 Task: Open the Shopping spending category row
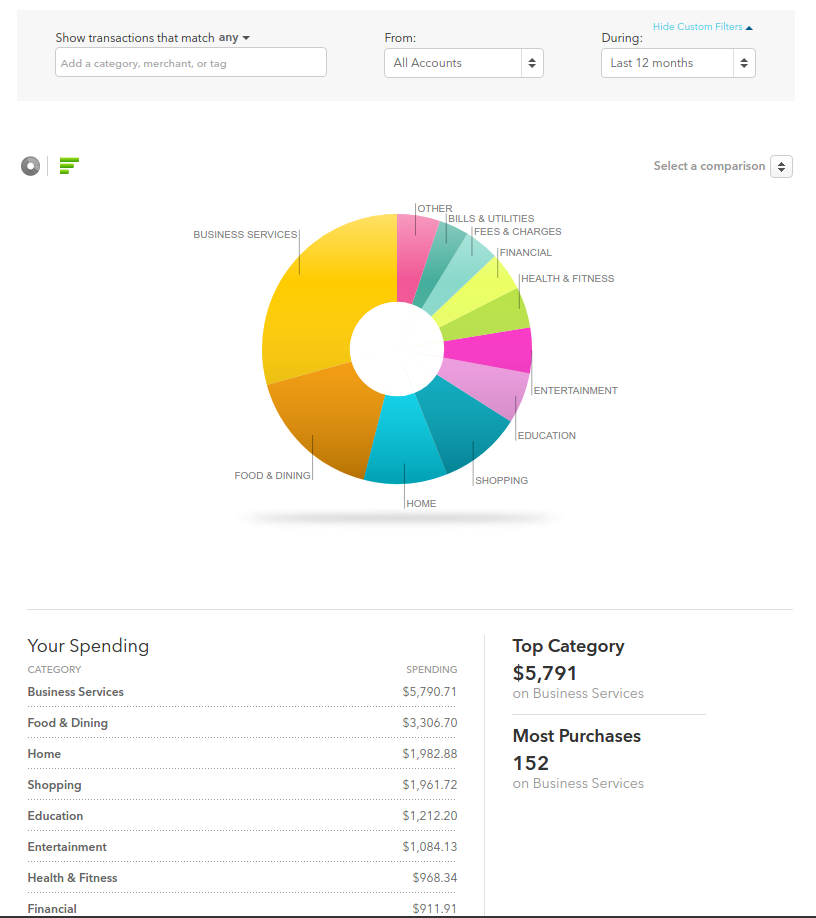[242, 785]
